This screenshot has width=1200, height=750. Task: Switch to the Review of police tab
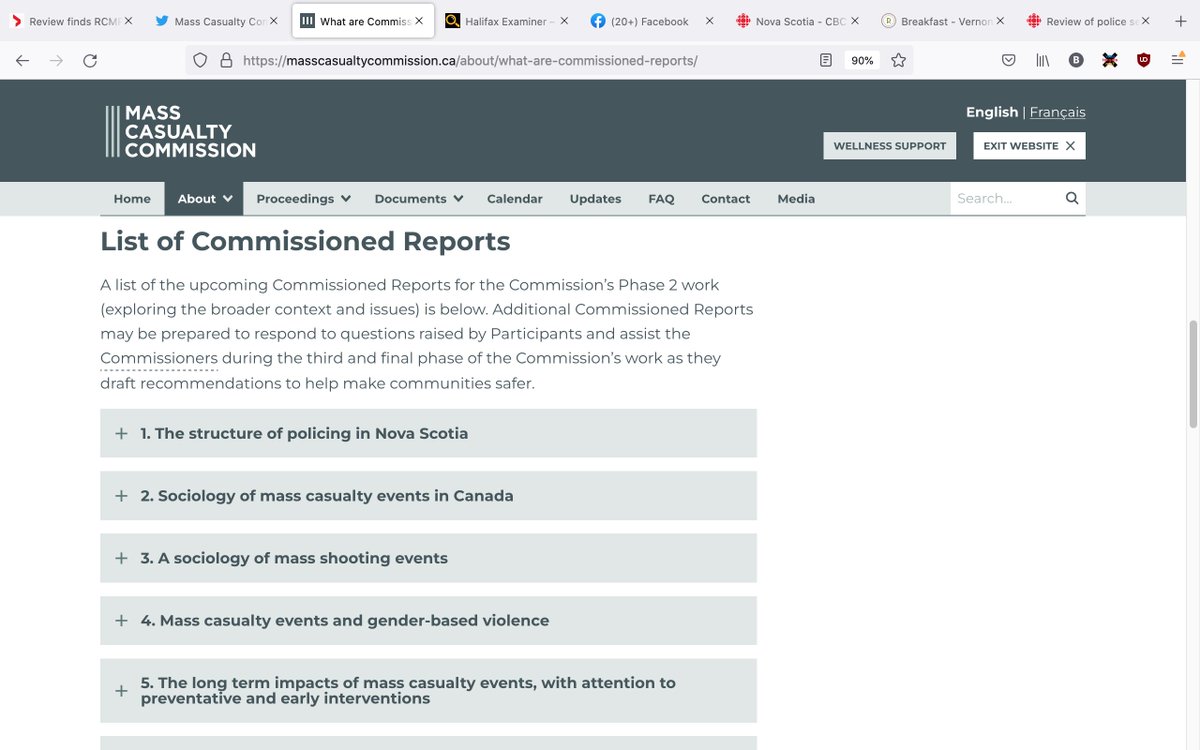click(x=1088, y=20)
